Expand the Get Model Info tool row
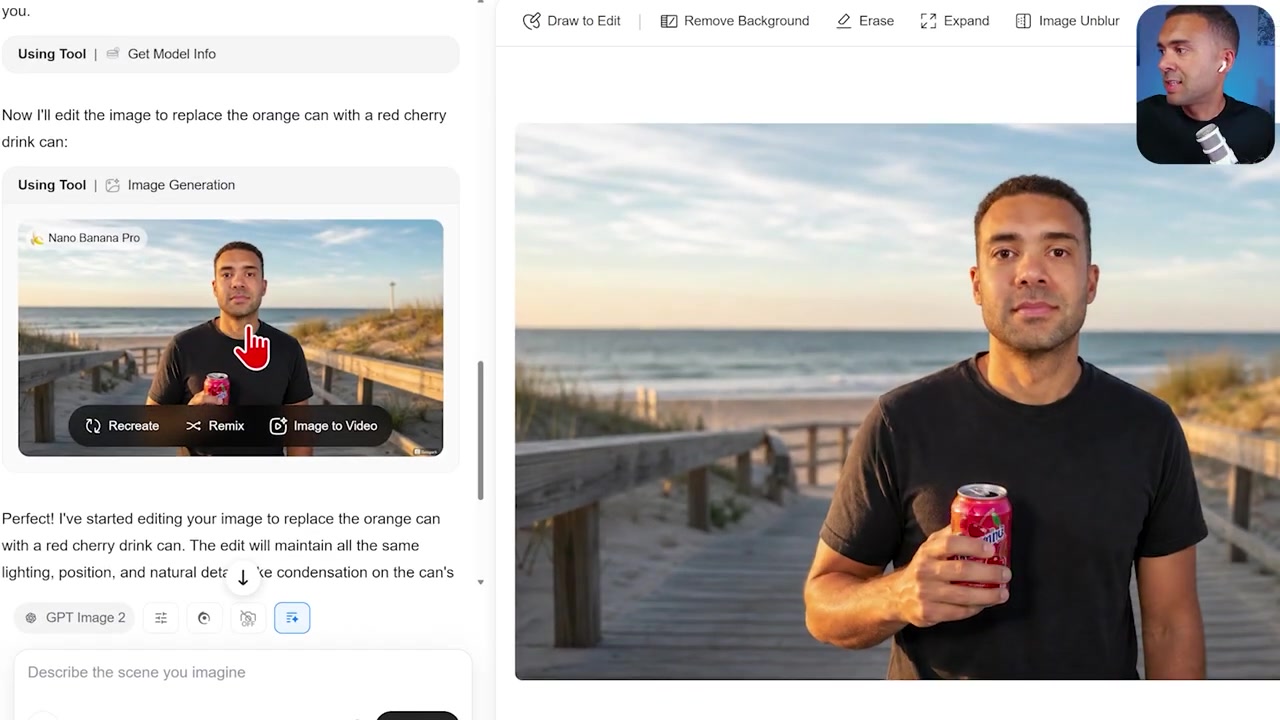 (231, 54)
